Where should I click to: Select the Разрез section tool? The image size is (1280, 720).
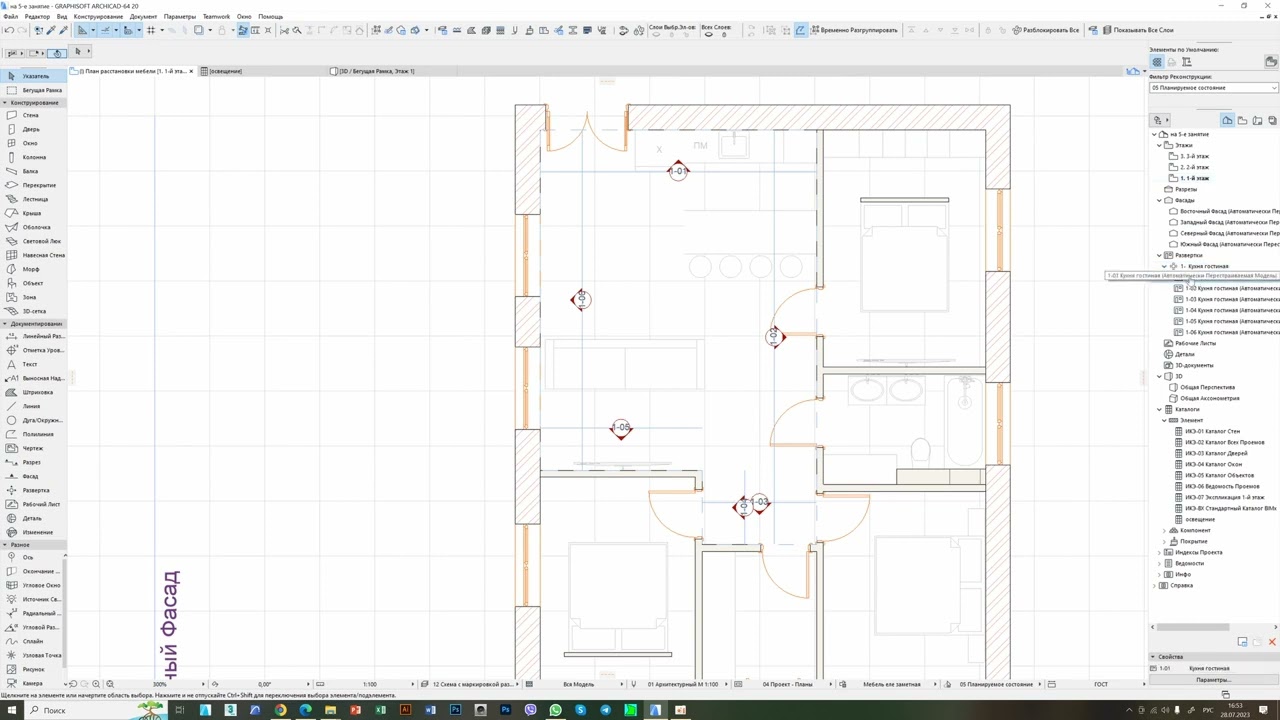31,462
